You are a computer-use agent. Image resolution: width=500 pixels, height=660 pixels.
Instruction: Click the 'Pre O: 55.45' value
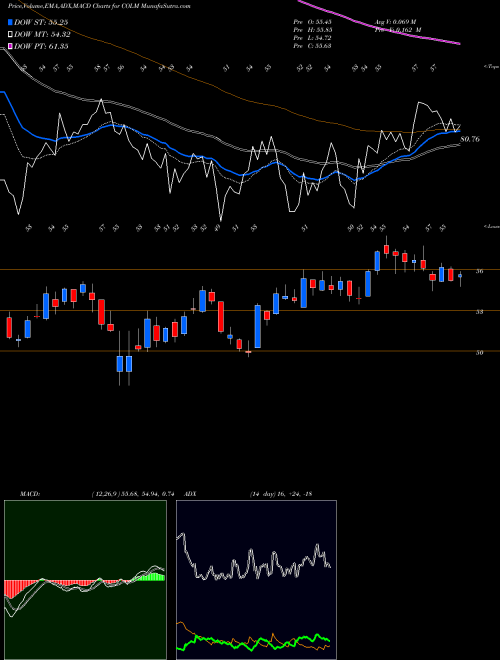coord(313,22)
